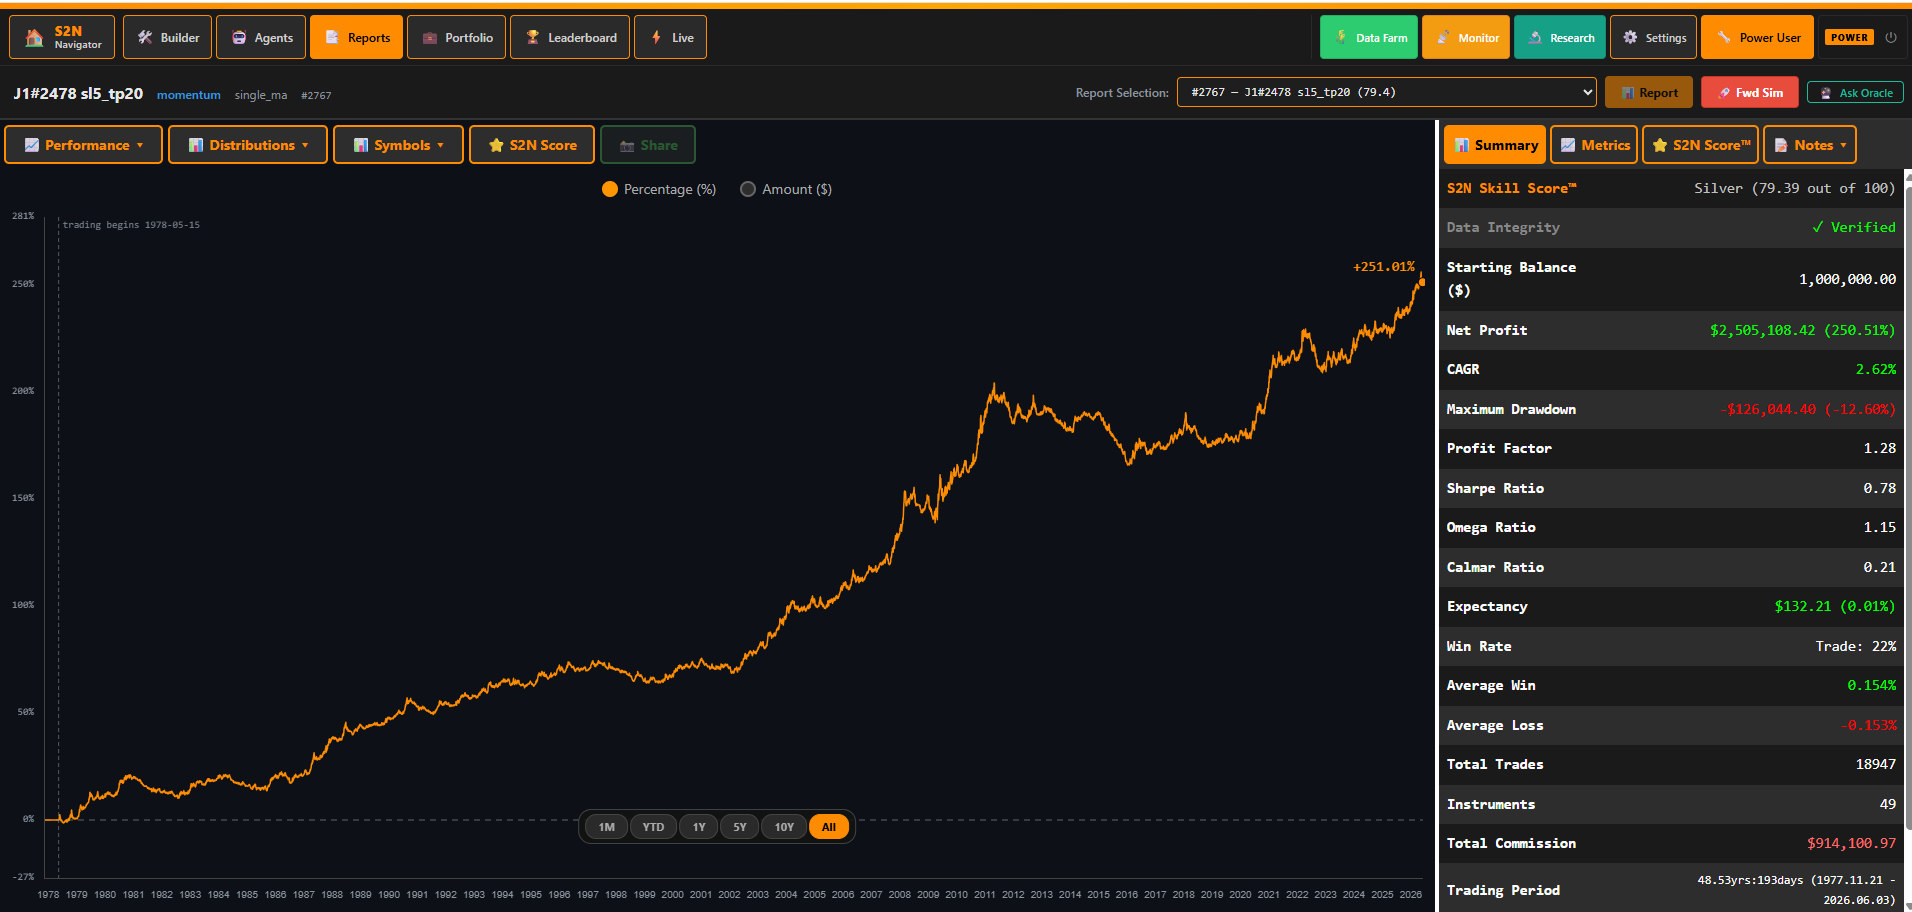Select the Amount ($) radio option
1912x912 pixels.
[x=786, y=189]
